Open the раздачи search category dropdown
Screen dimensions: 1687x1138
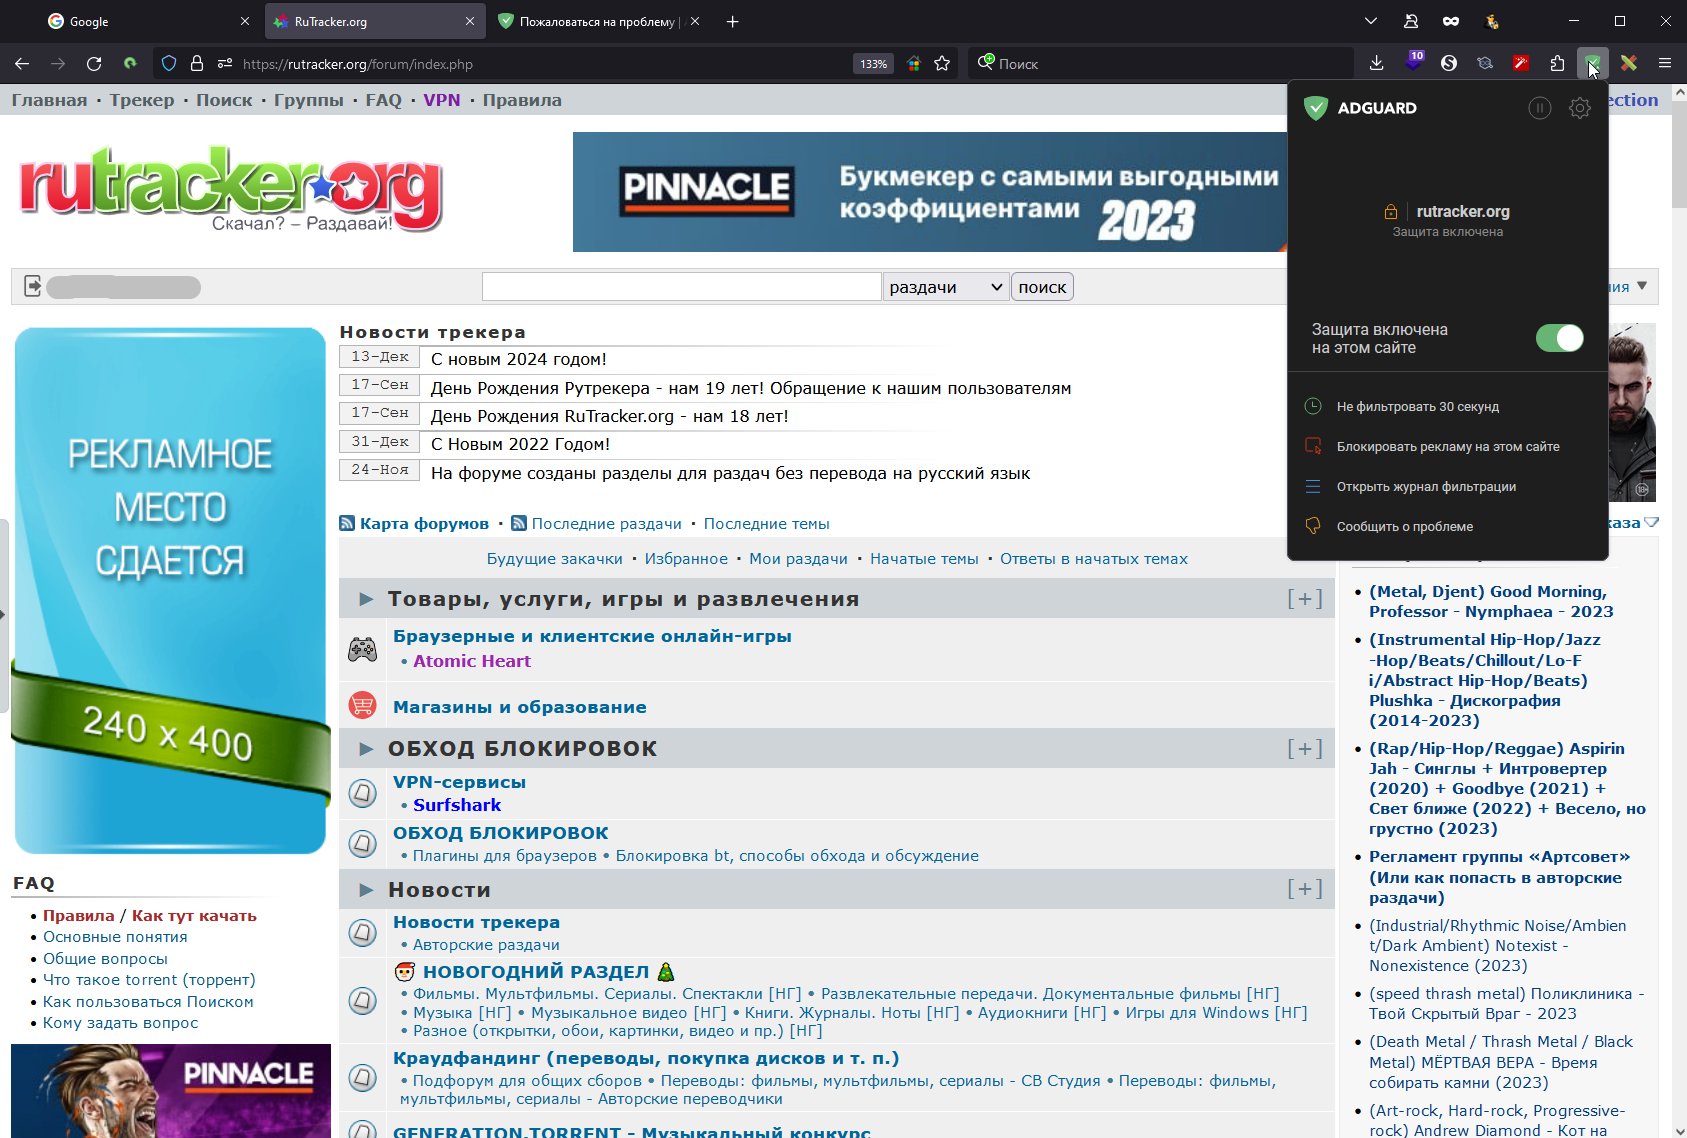(x=945, y=287)
